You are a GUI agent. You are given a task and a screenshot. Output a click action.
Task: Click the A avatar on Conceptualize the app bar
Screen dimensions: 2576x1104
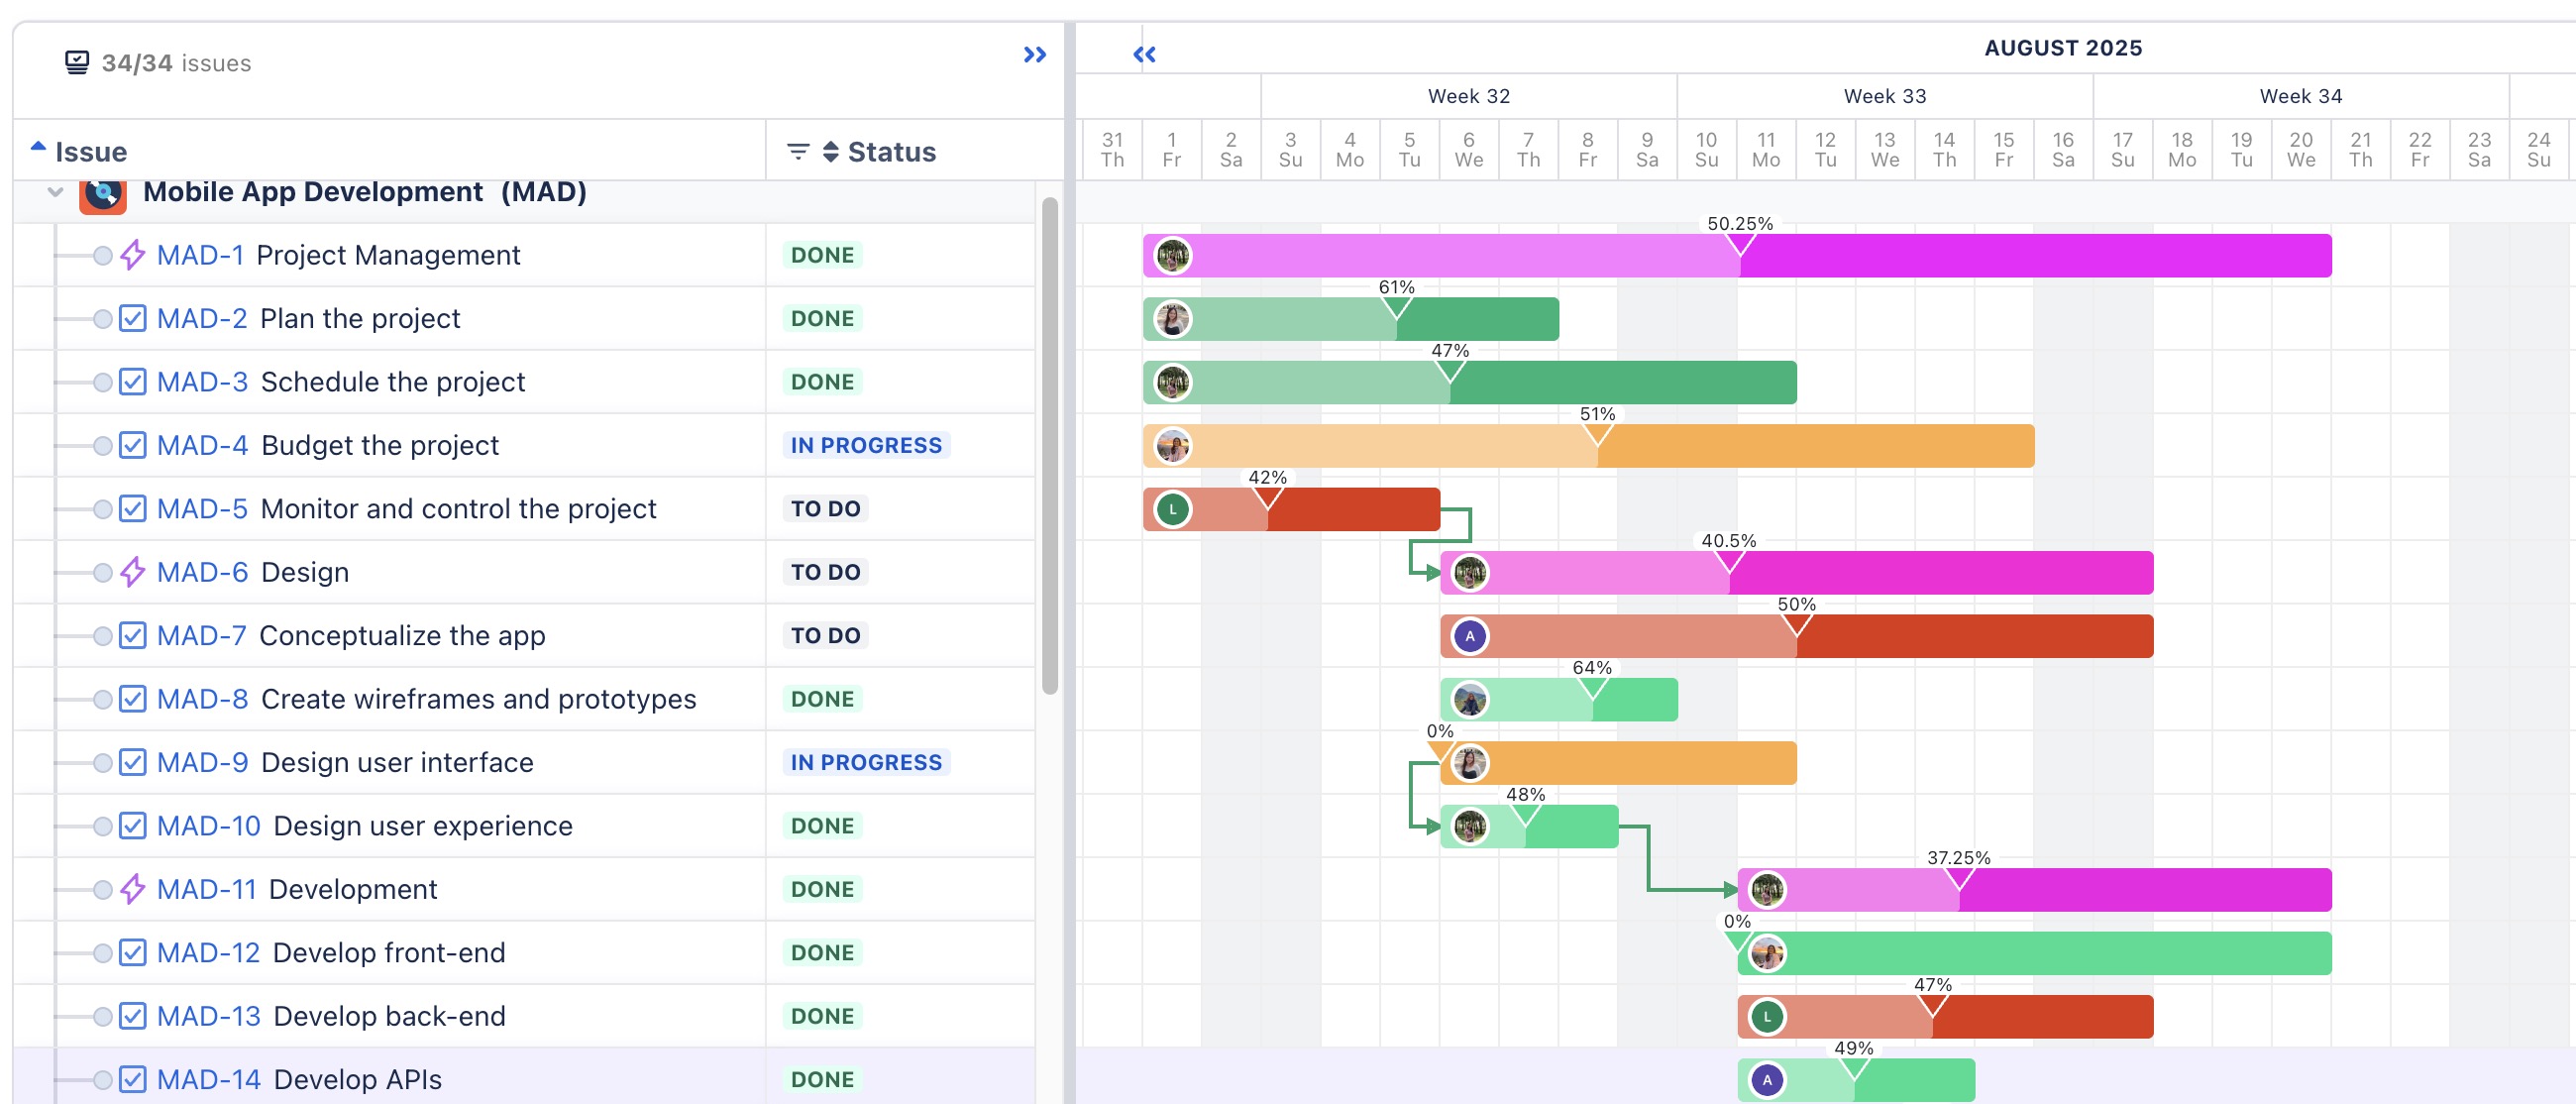(1470, 636)
